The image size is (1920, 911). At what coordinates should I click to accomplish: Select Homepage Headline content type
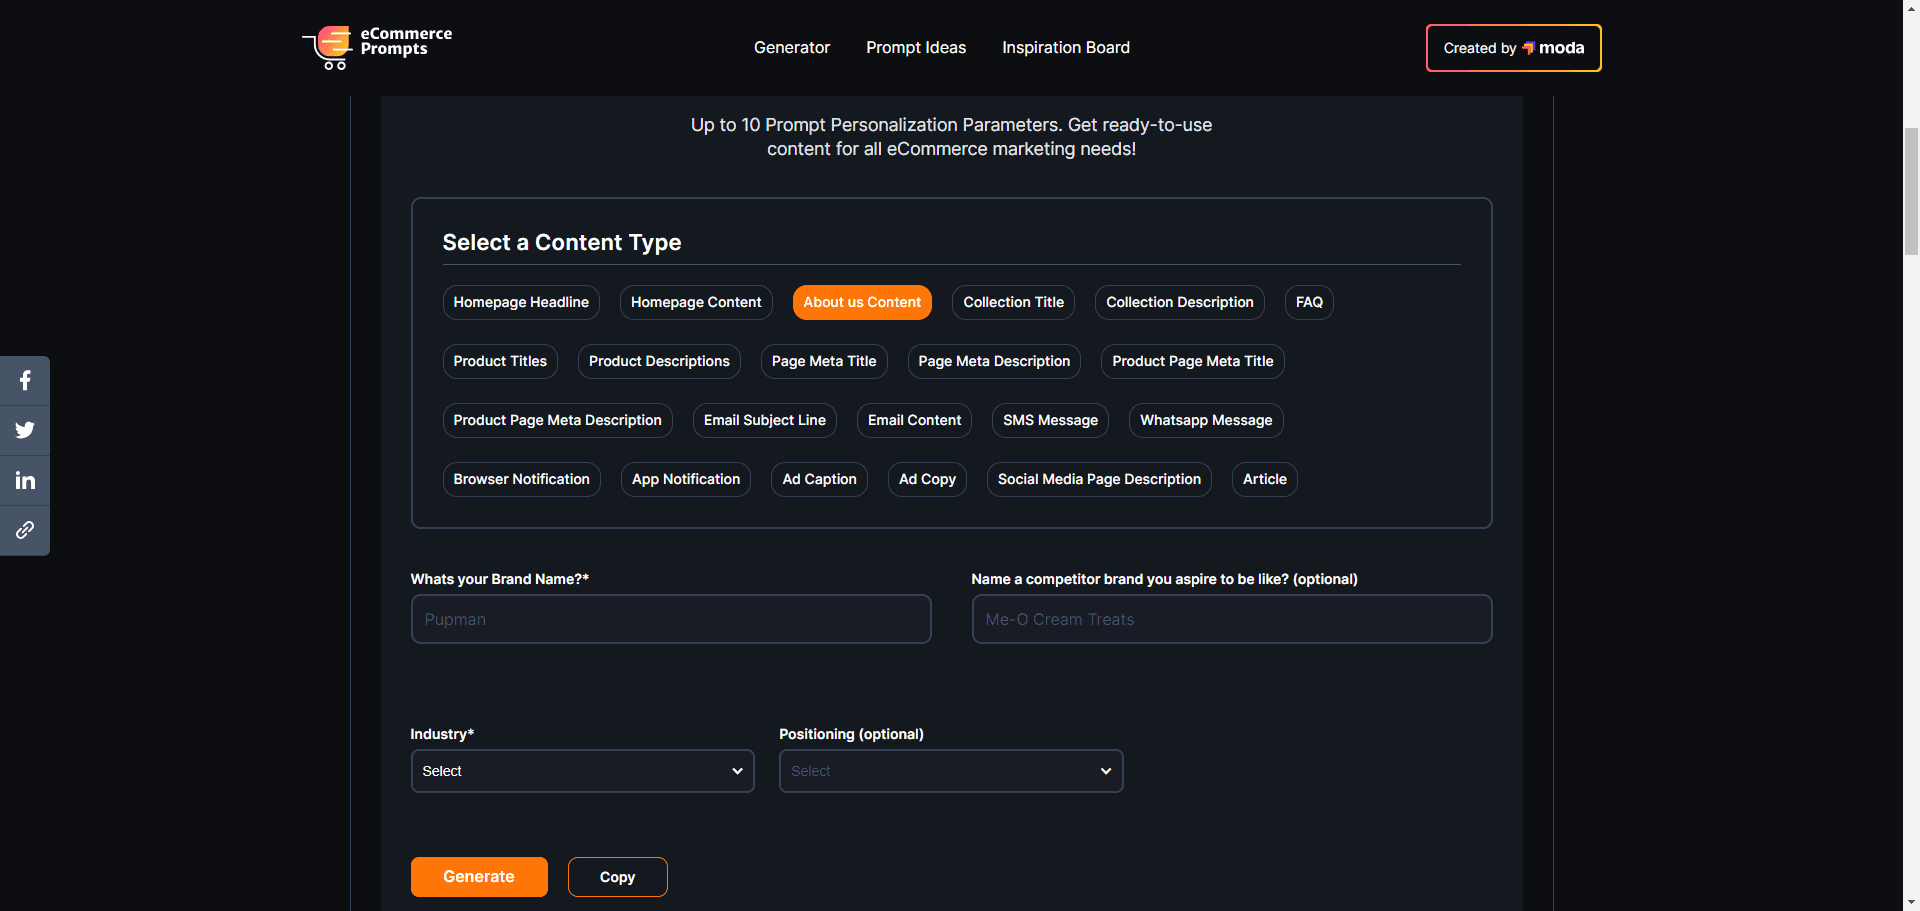pyautogui.click(x=521, y=302)
